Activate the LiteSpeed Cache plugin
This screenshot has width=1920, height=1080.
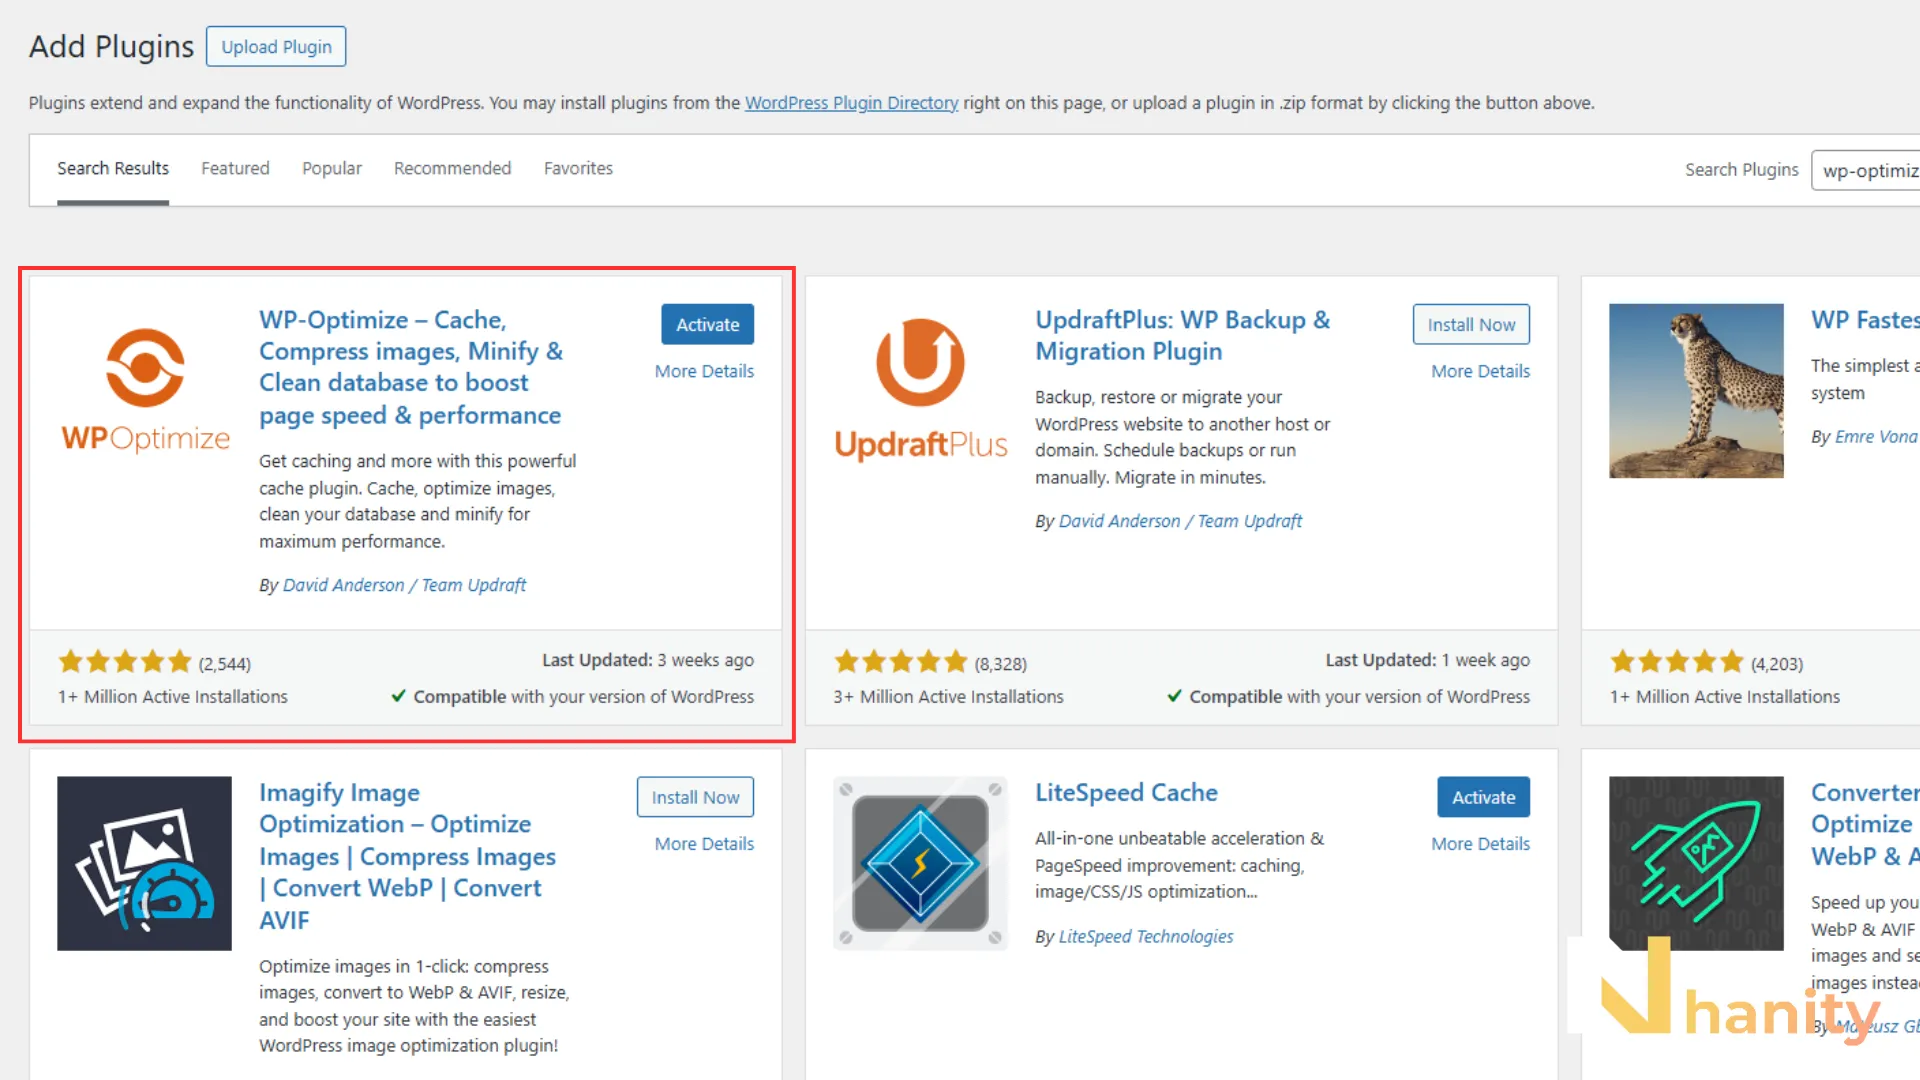coord(1483,797)
